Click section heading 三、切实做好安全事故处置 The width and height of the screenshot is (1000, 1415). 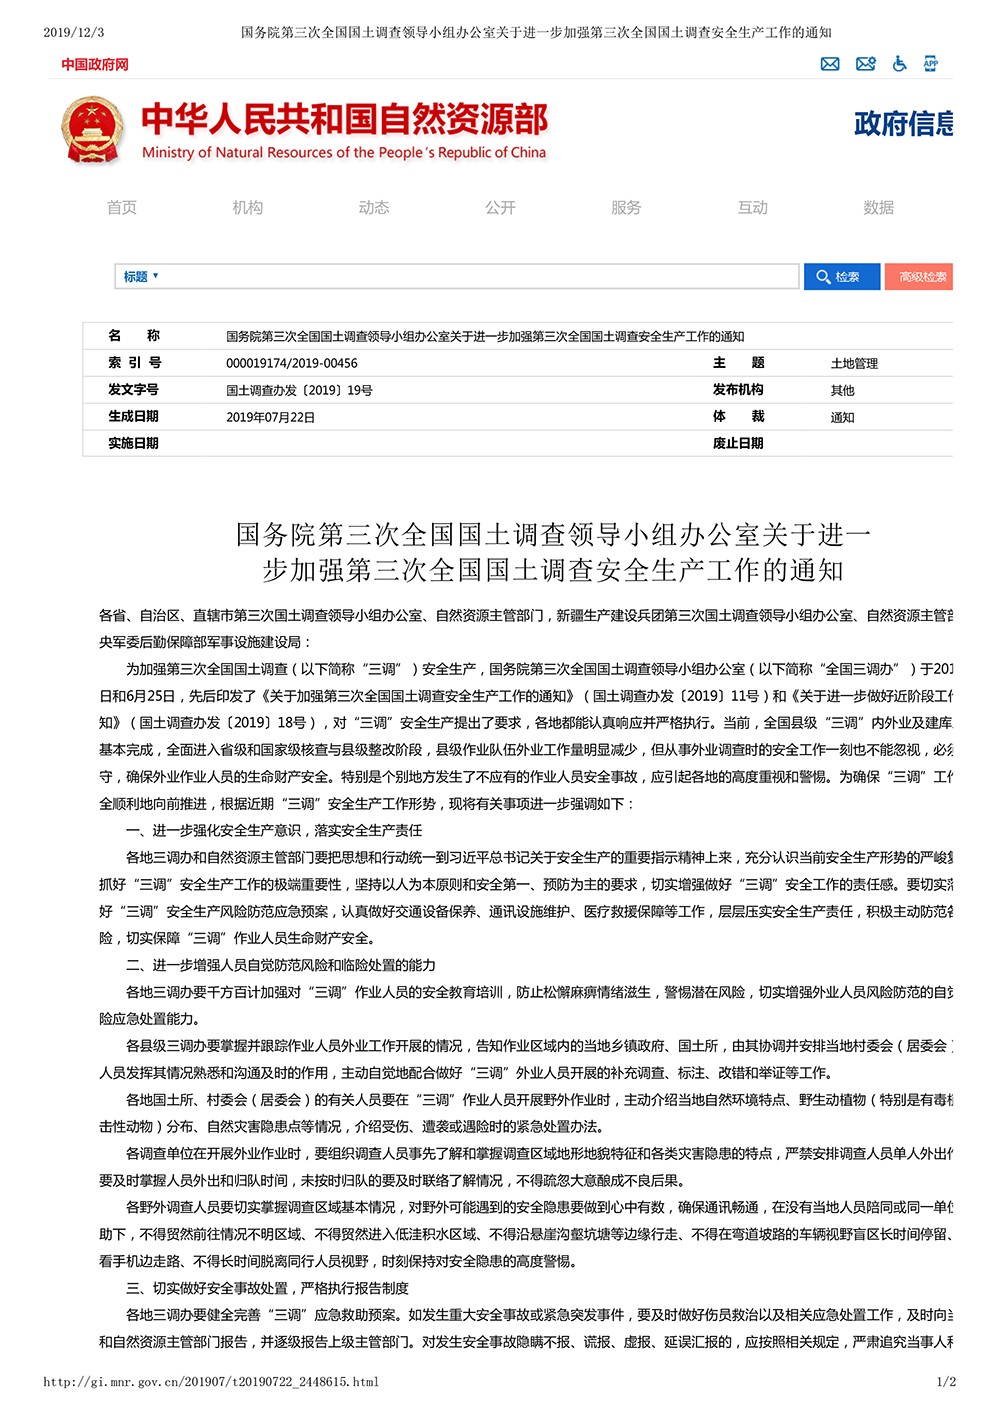[x=267, y=1288]
